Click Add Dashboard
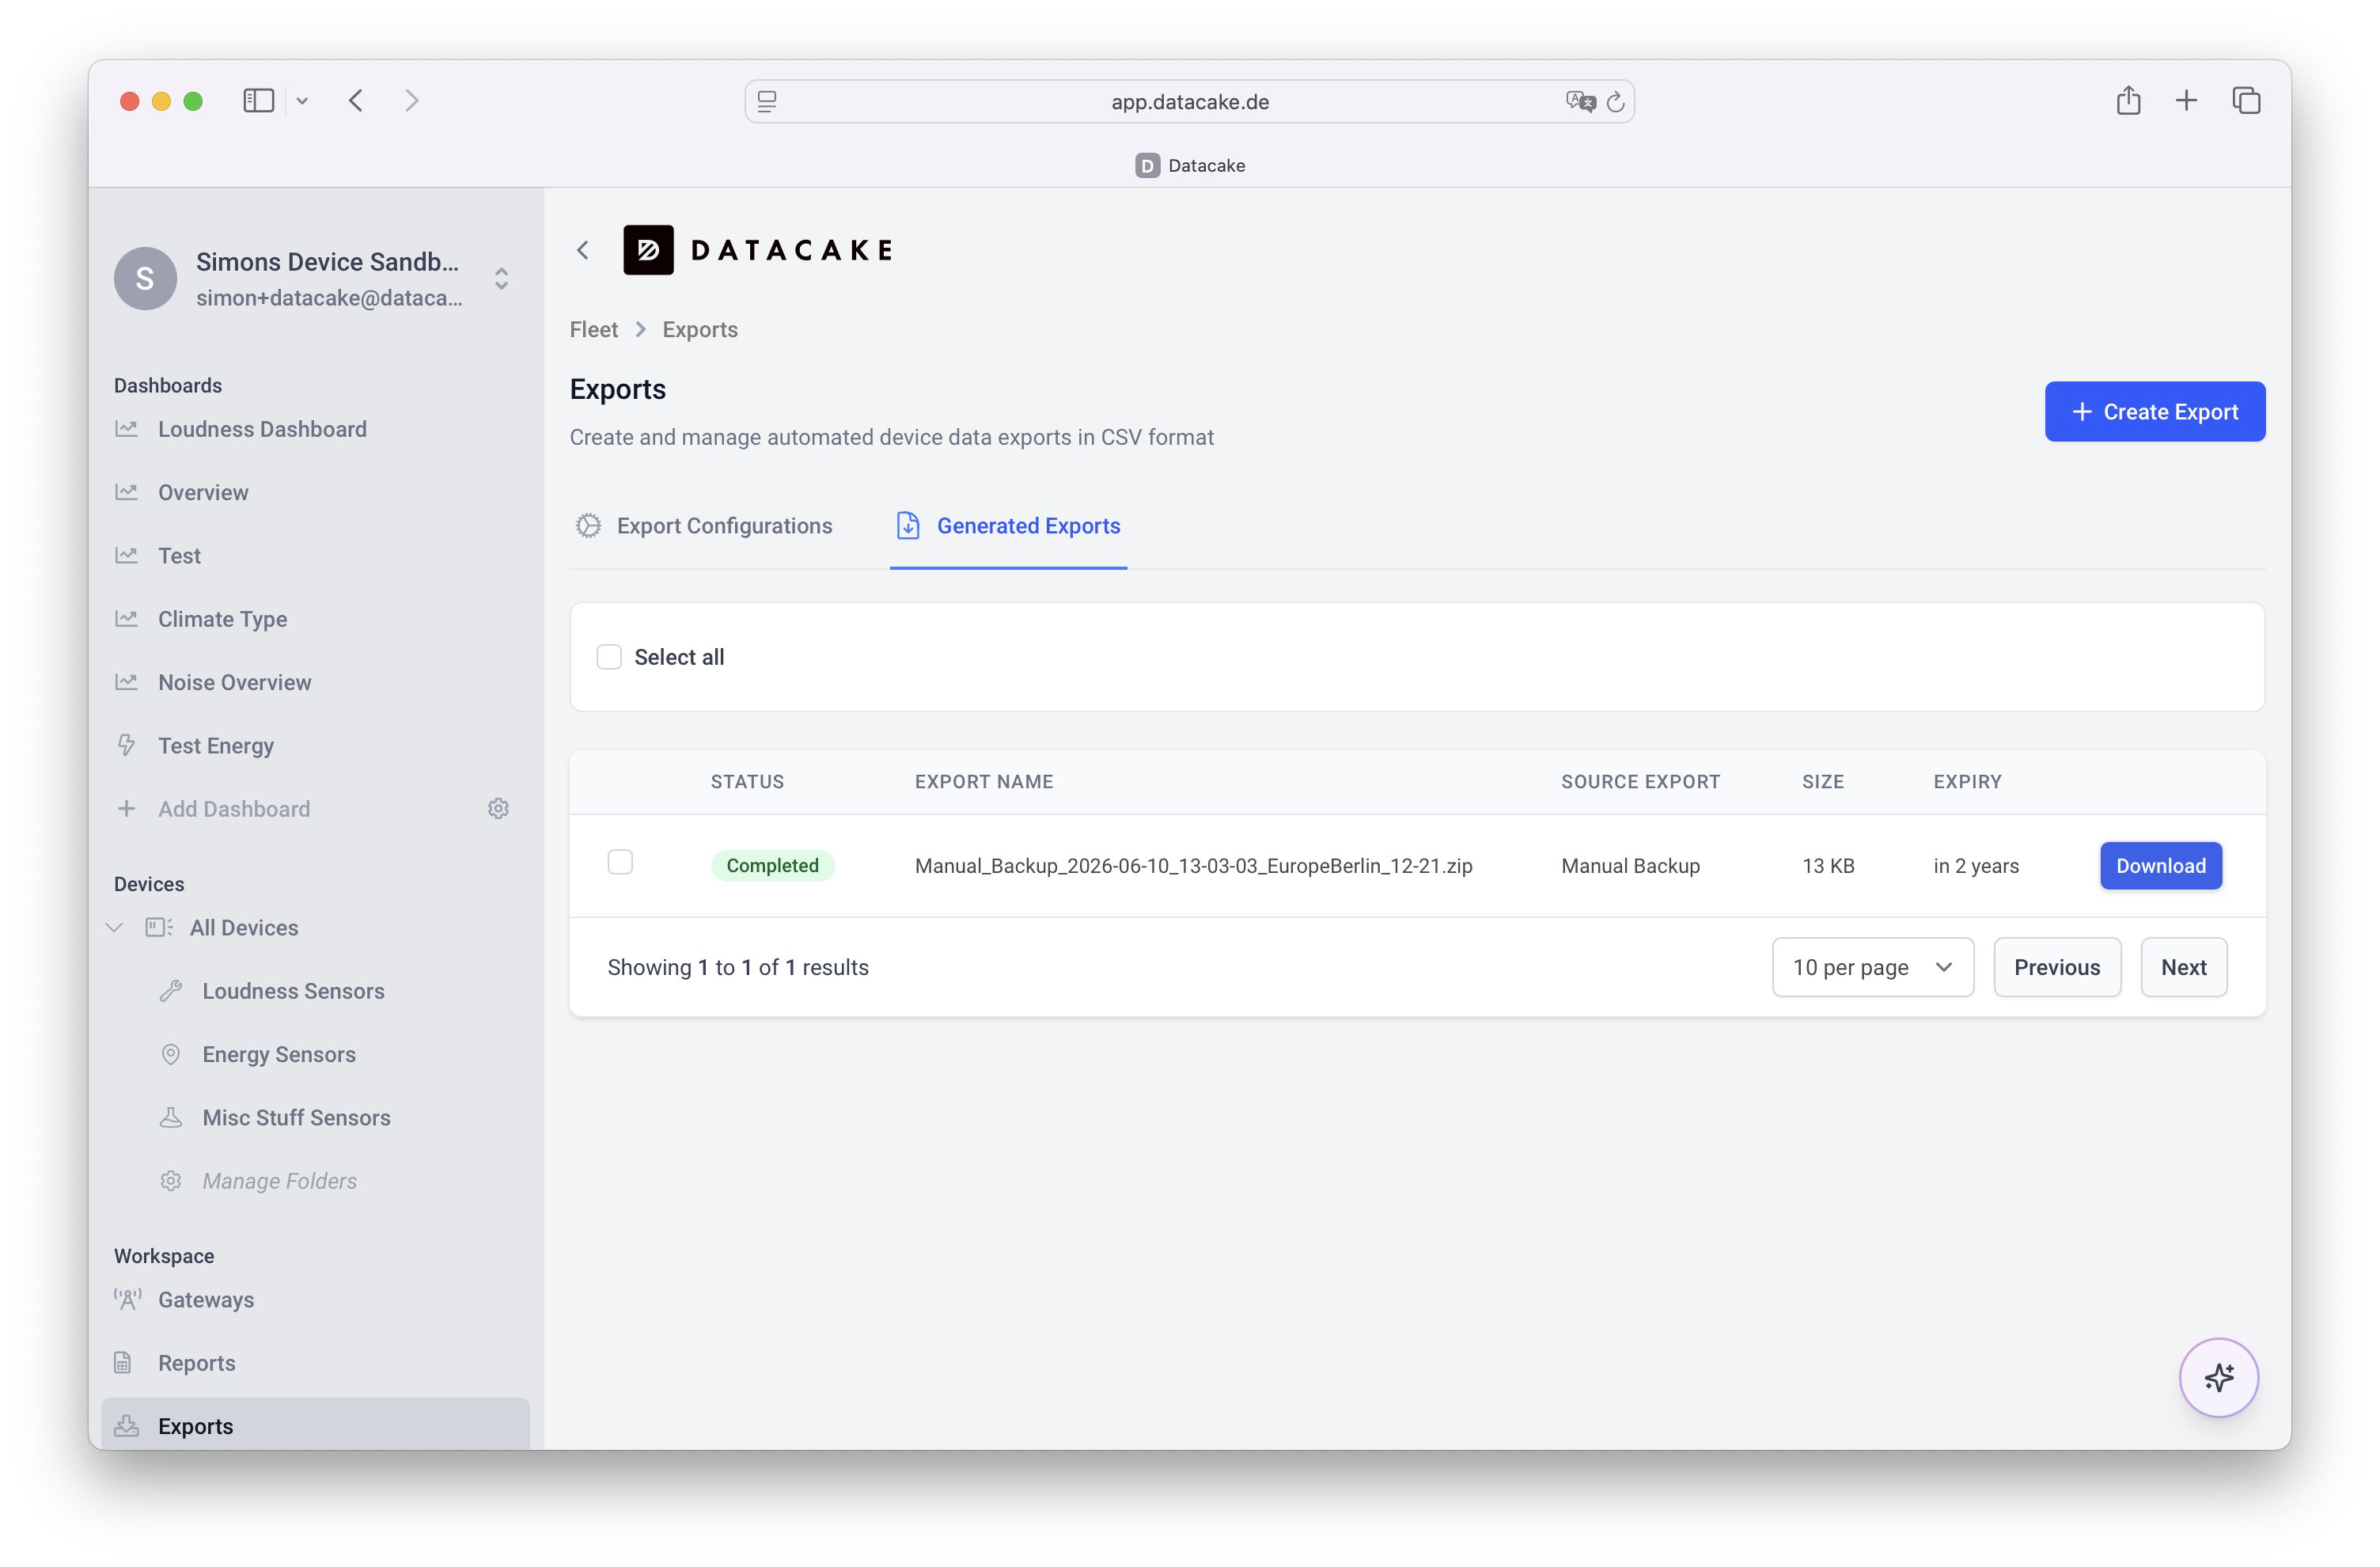This screenshot has height=1567, width=2380. [x=233, y=809]
